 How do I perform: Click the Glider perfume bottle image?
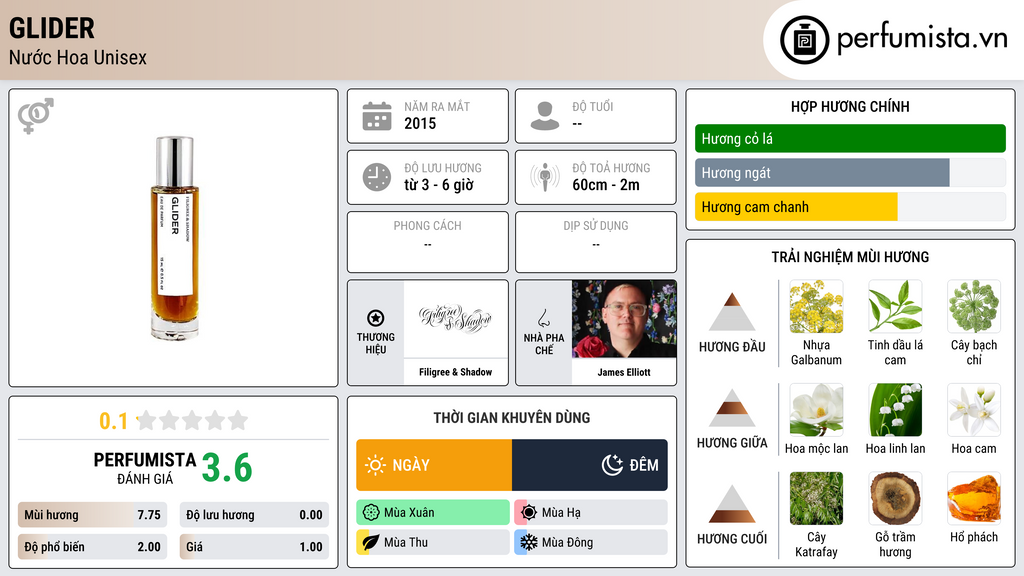point(174,238)
